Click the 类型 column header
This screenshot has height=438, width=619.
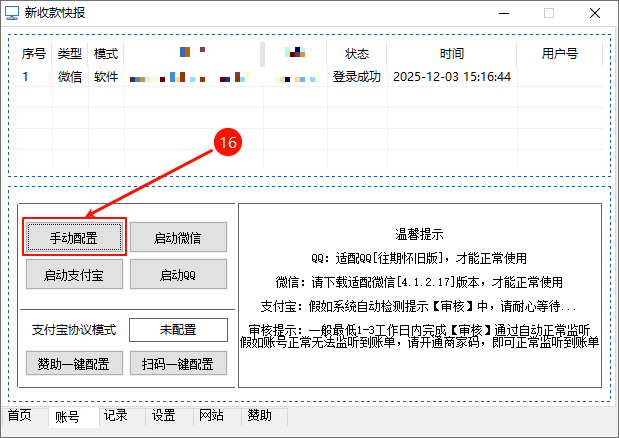pyautogui.click(x=70, y=53)
